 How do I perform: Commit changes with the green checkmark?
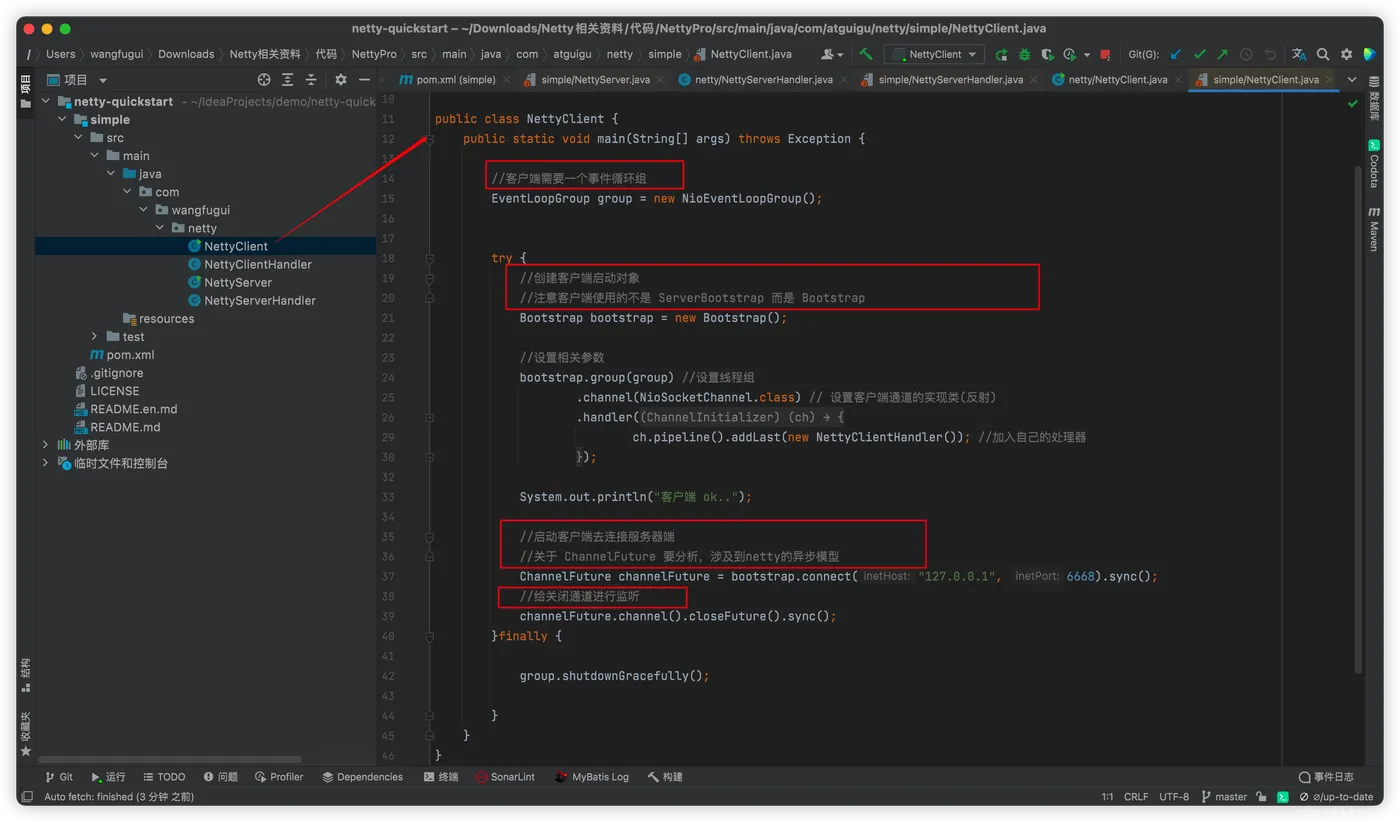tap(1199, 54)
